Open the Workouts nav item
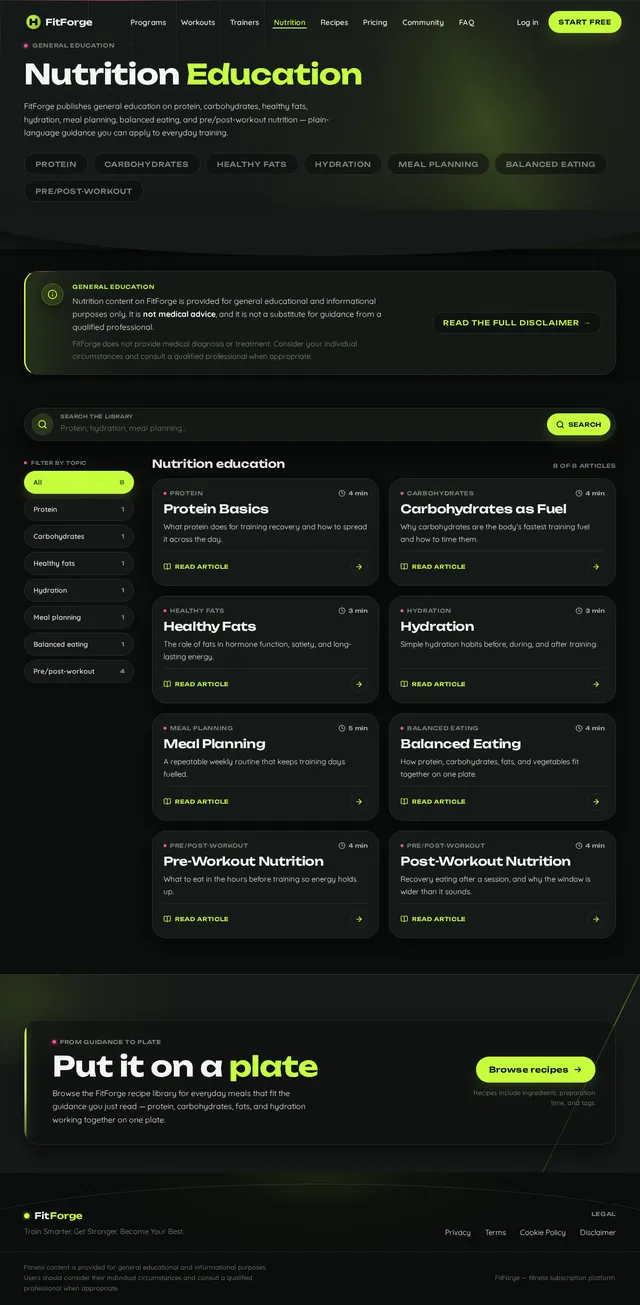 (198, 22)
